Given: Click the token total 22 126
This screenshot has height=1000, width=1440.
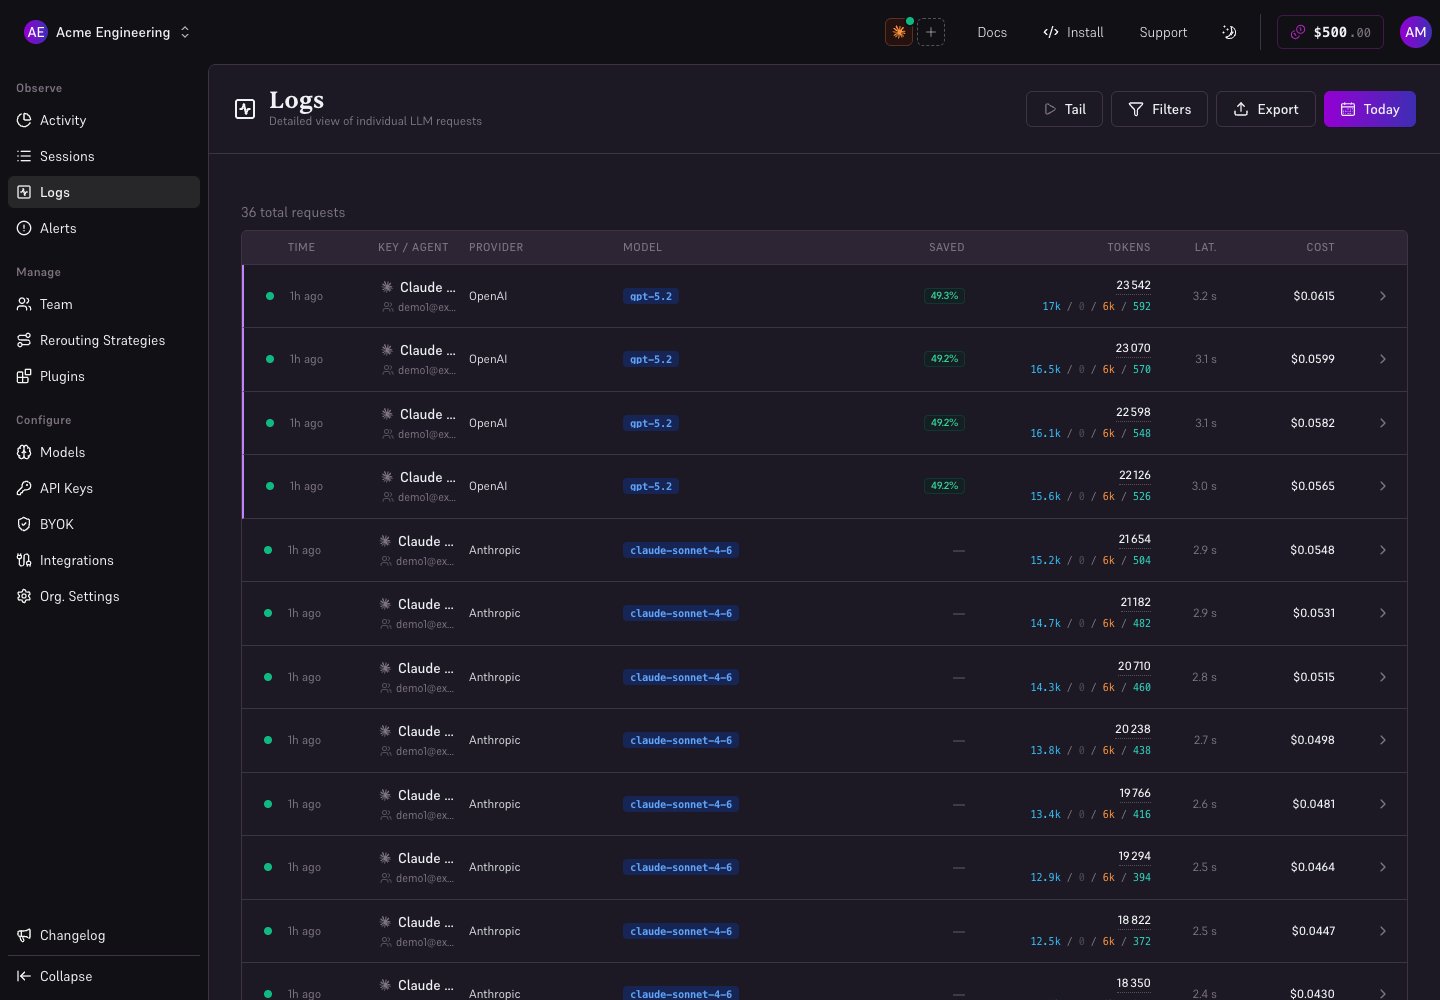Looking at the screenshot, I should click(x=1134, y=475).
